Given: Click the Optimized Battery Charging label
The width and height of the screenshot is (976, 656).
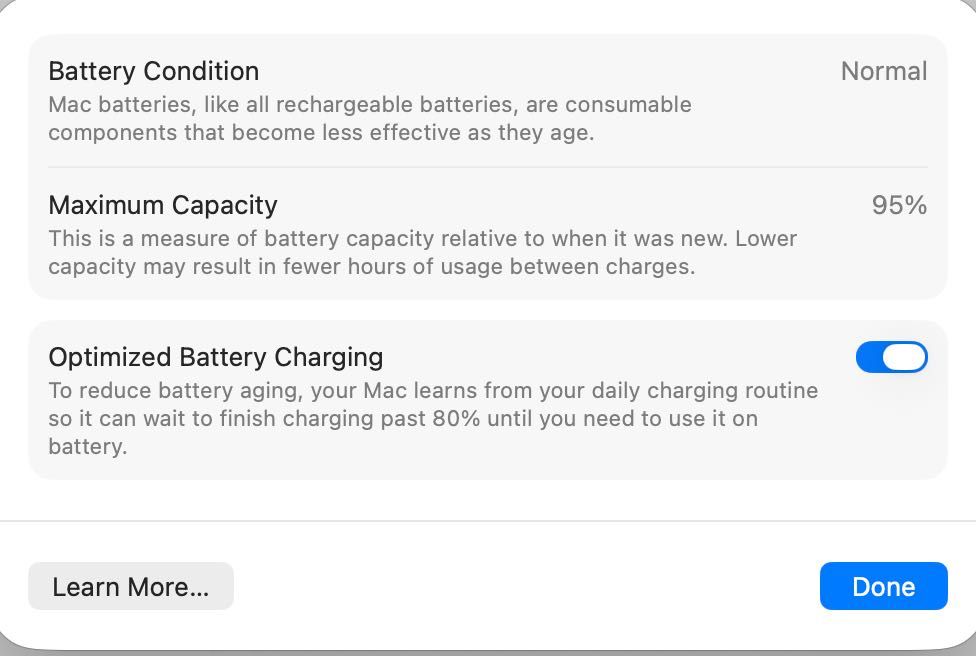Looking at the screenshot, I should coord(215,357).
